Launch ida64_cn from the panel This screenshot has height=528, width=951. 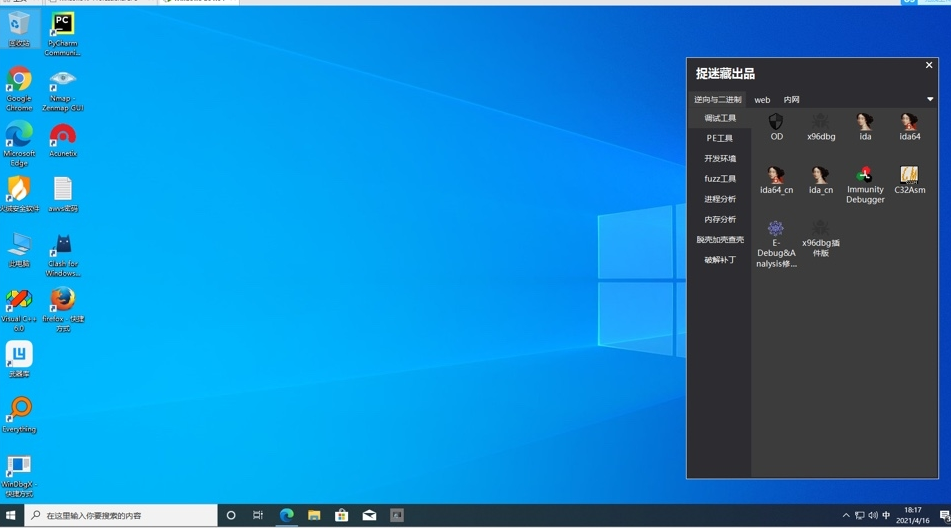[x=776, y=180]
